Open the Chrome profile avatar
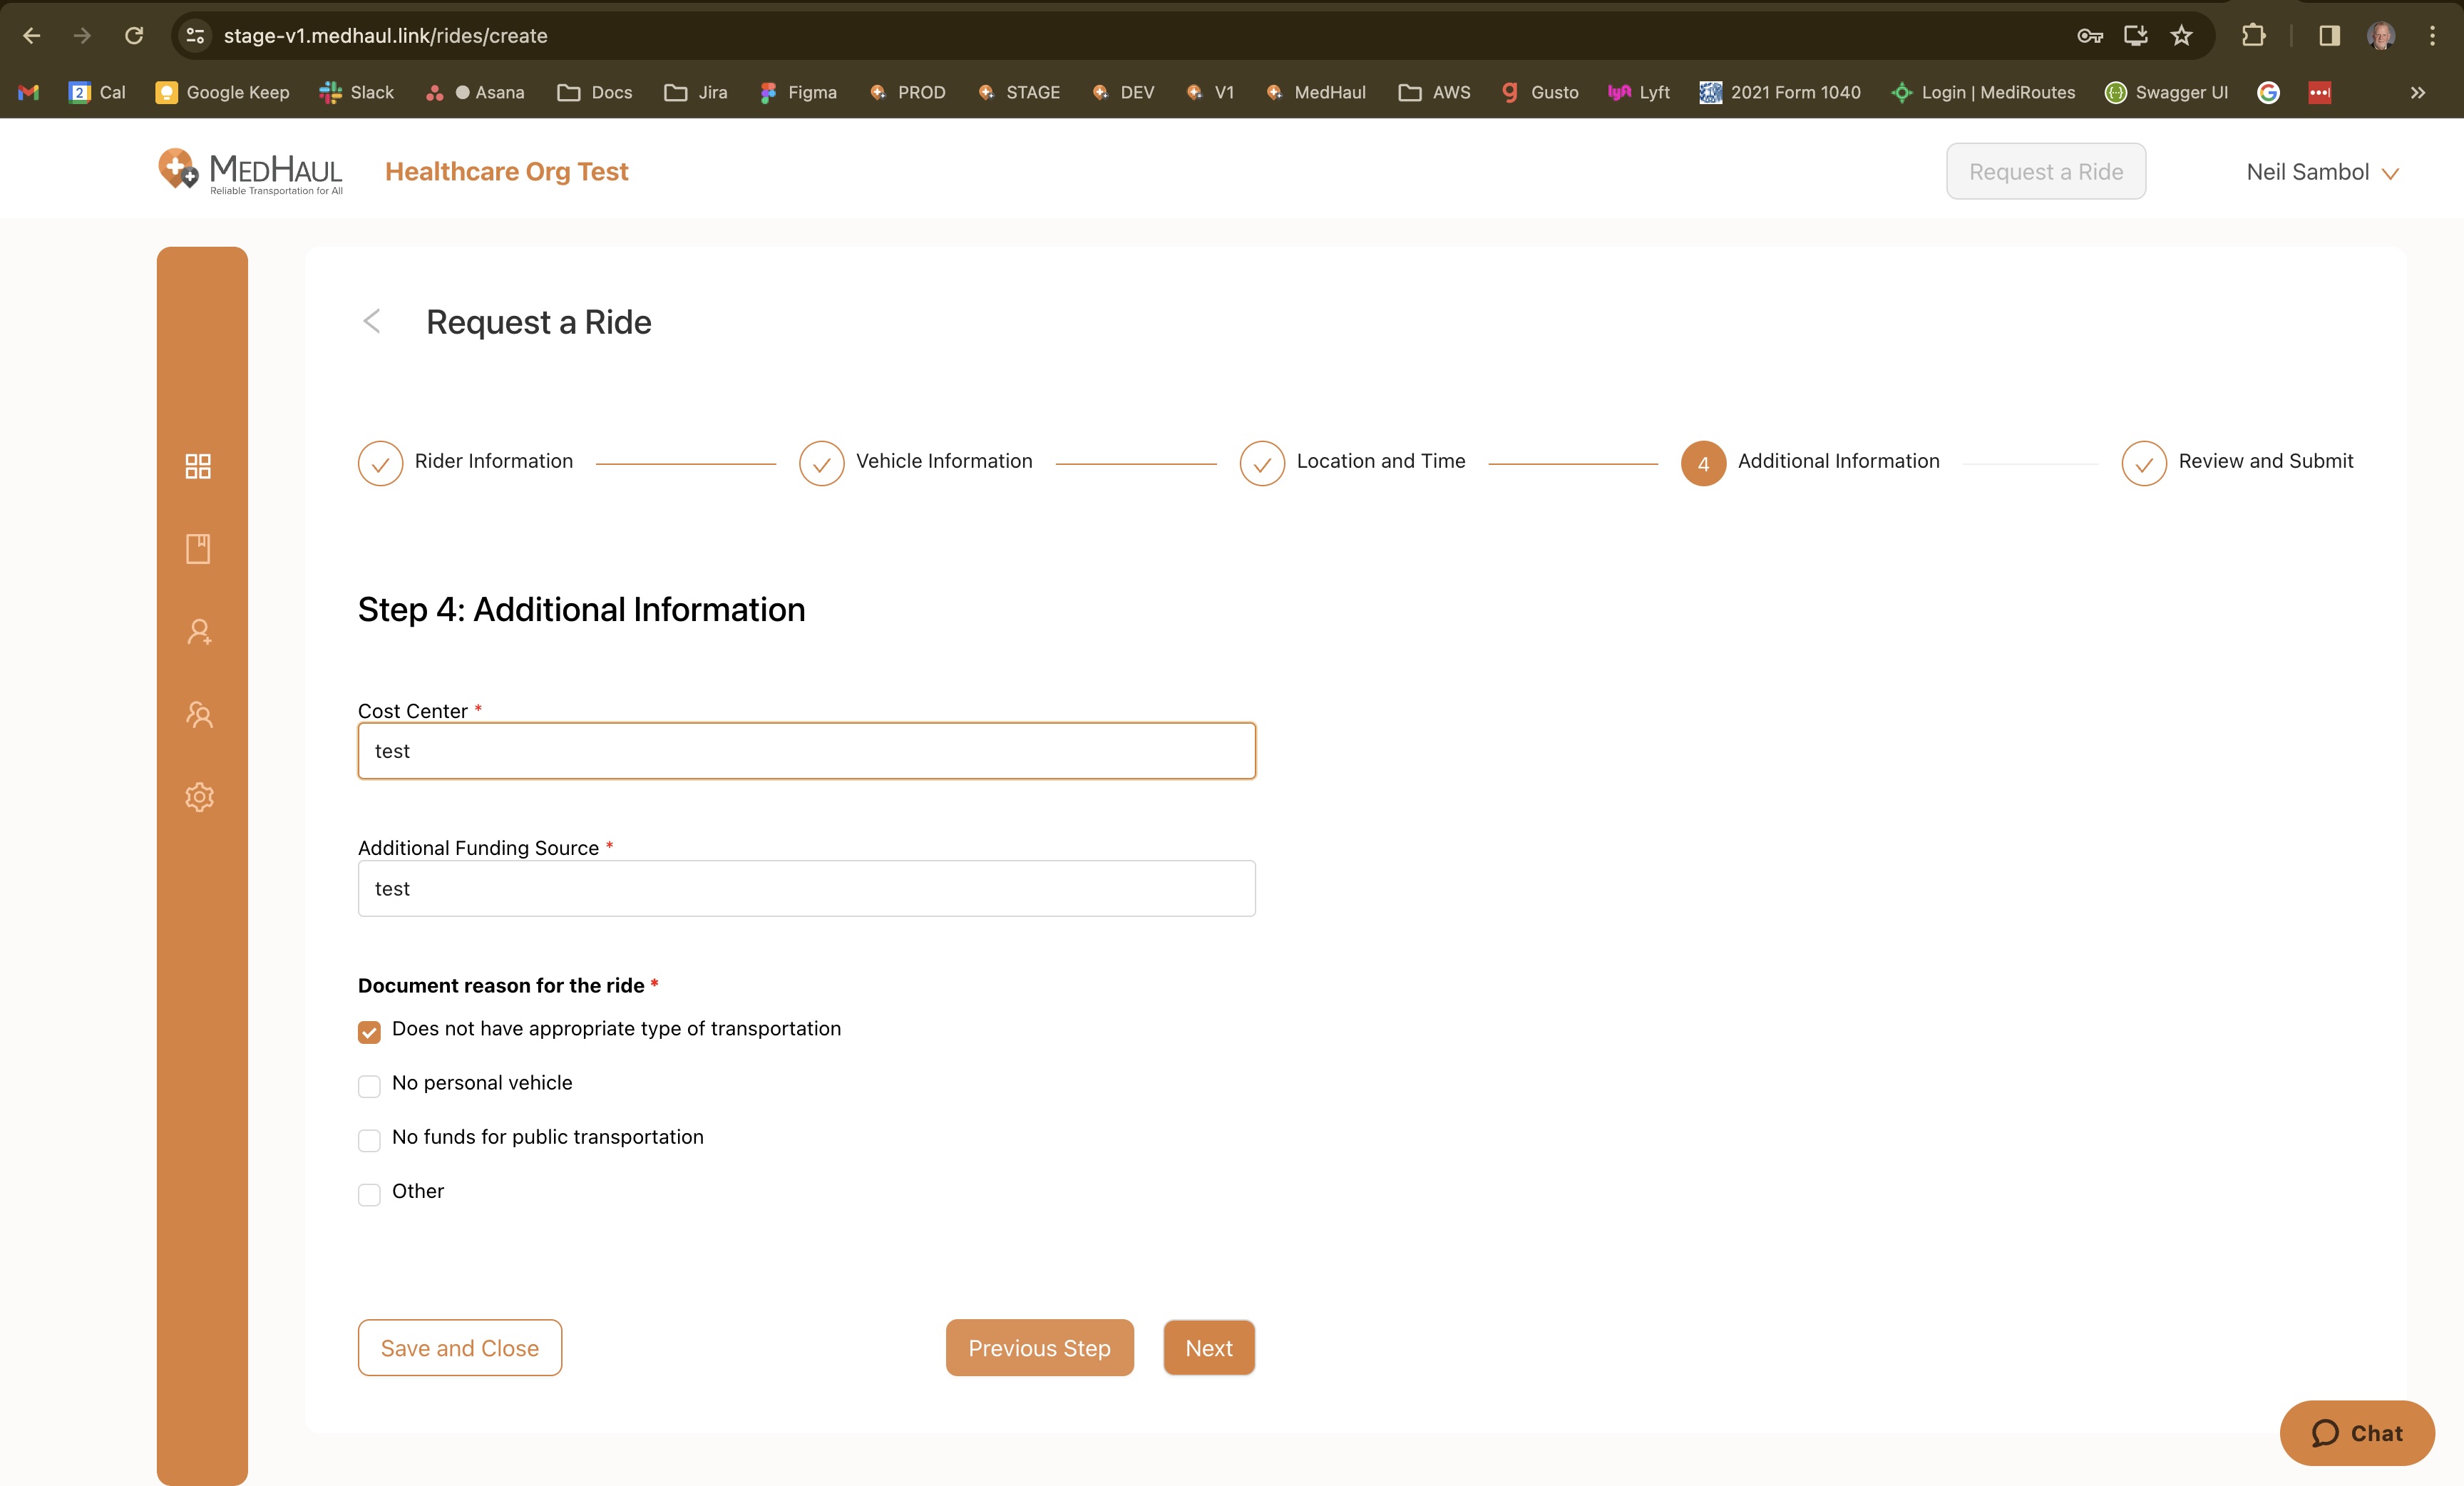 2381,36
